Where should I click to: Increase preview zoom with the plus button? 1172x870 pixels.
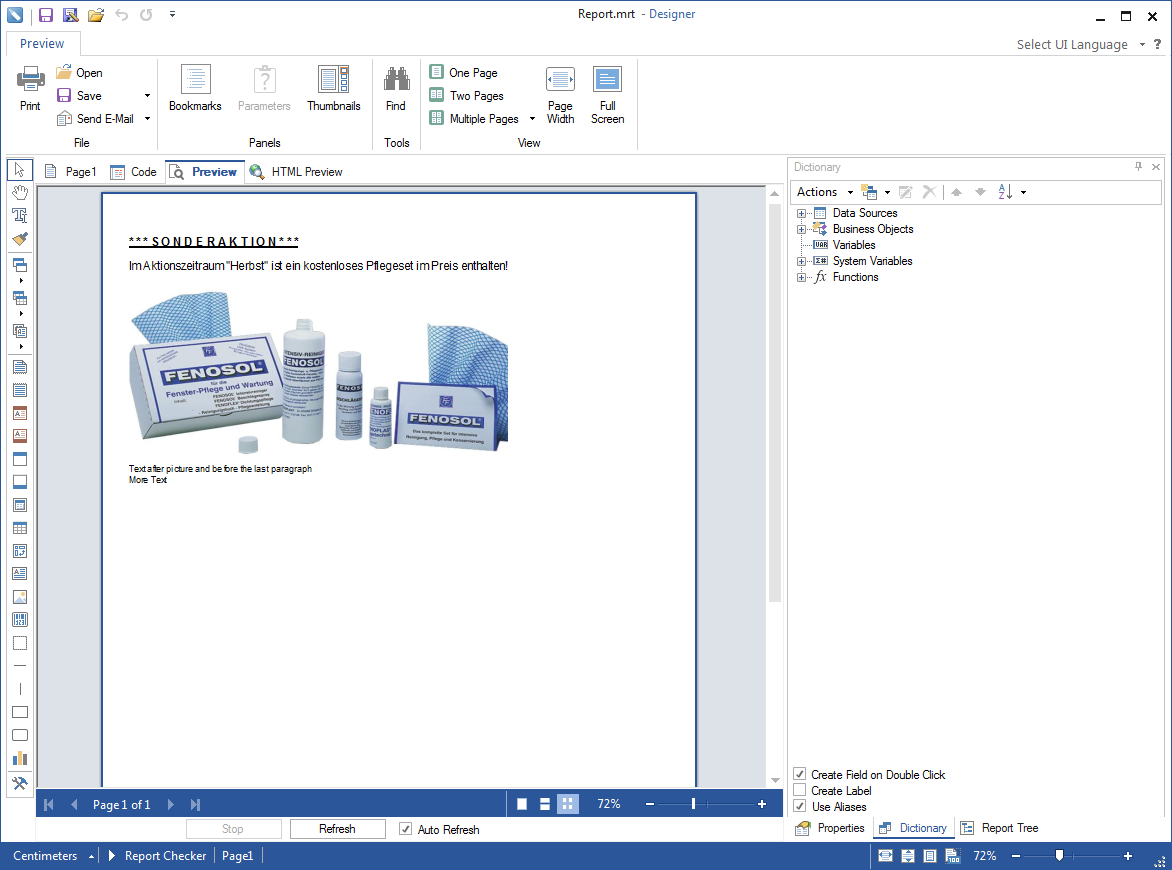pyautogui.click(x=762, y=804)
